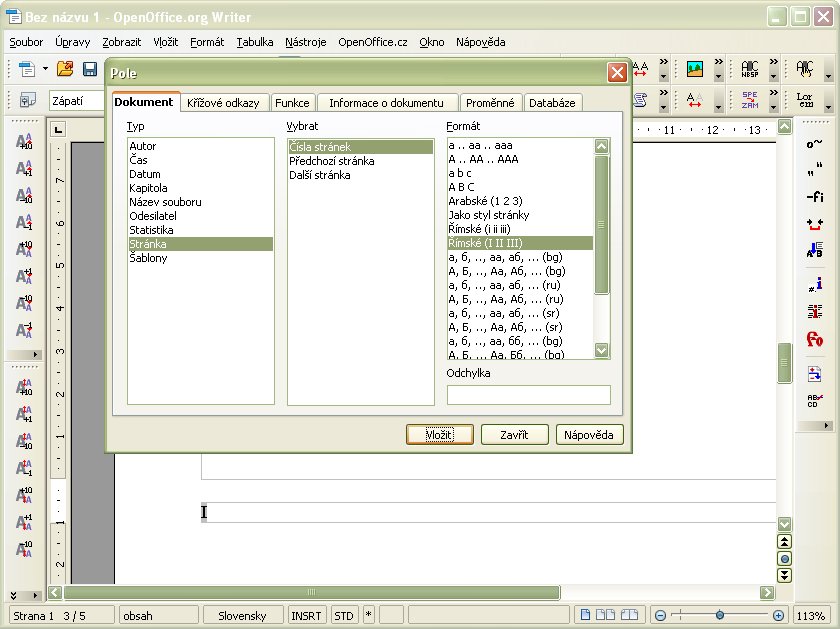Click horizontal scrollbar right arrow of document
Image resolution: width=840 pixels, height=629 pixels.
pyautogui.click(x=767, y=592)
